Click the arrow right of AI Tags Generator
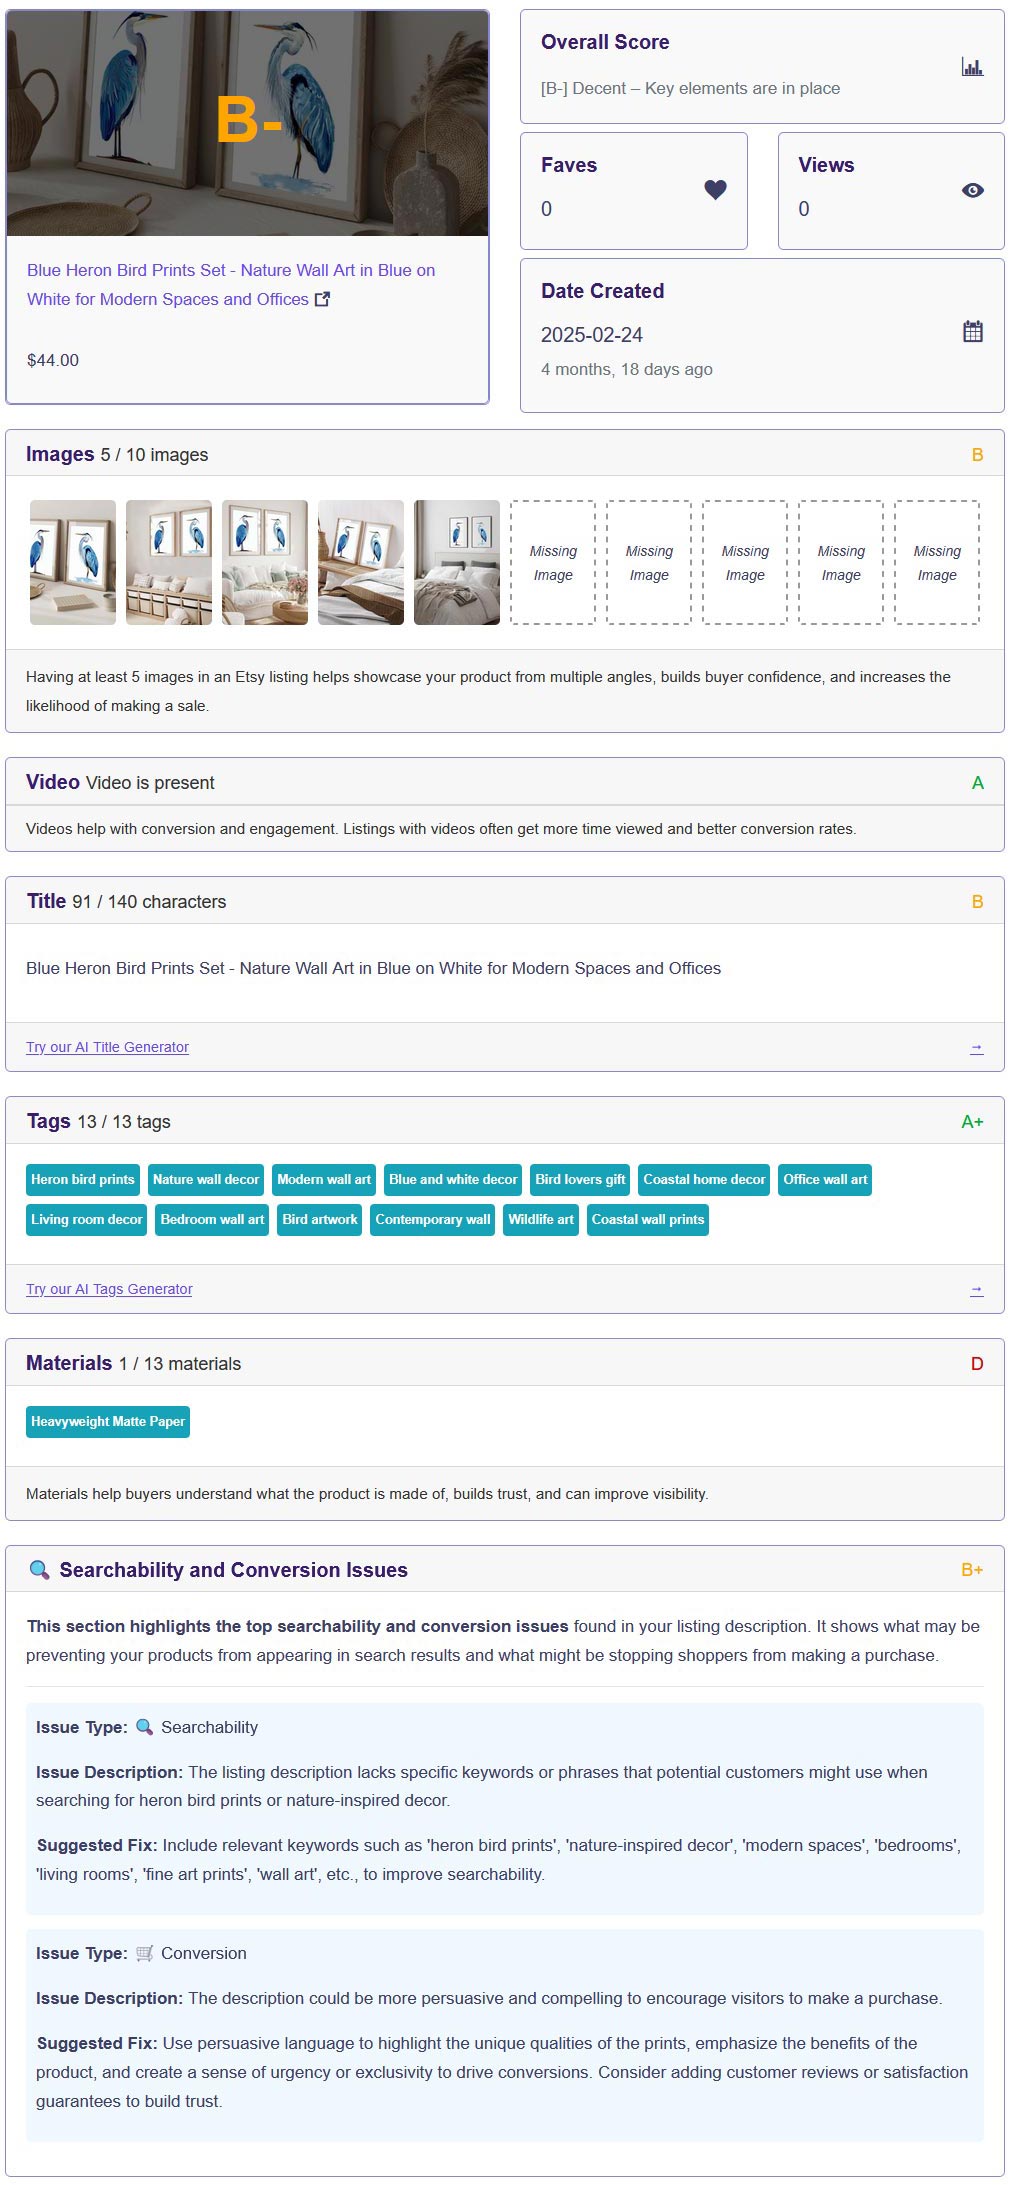 pyautogui.click(x=976, y=1289)
